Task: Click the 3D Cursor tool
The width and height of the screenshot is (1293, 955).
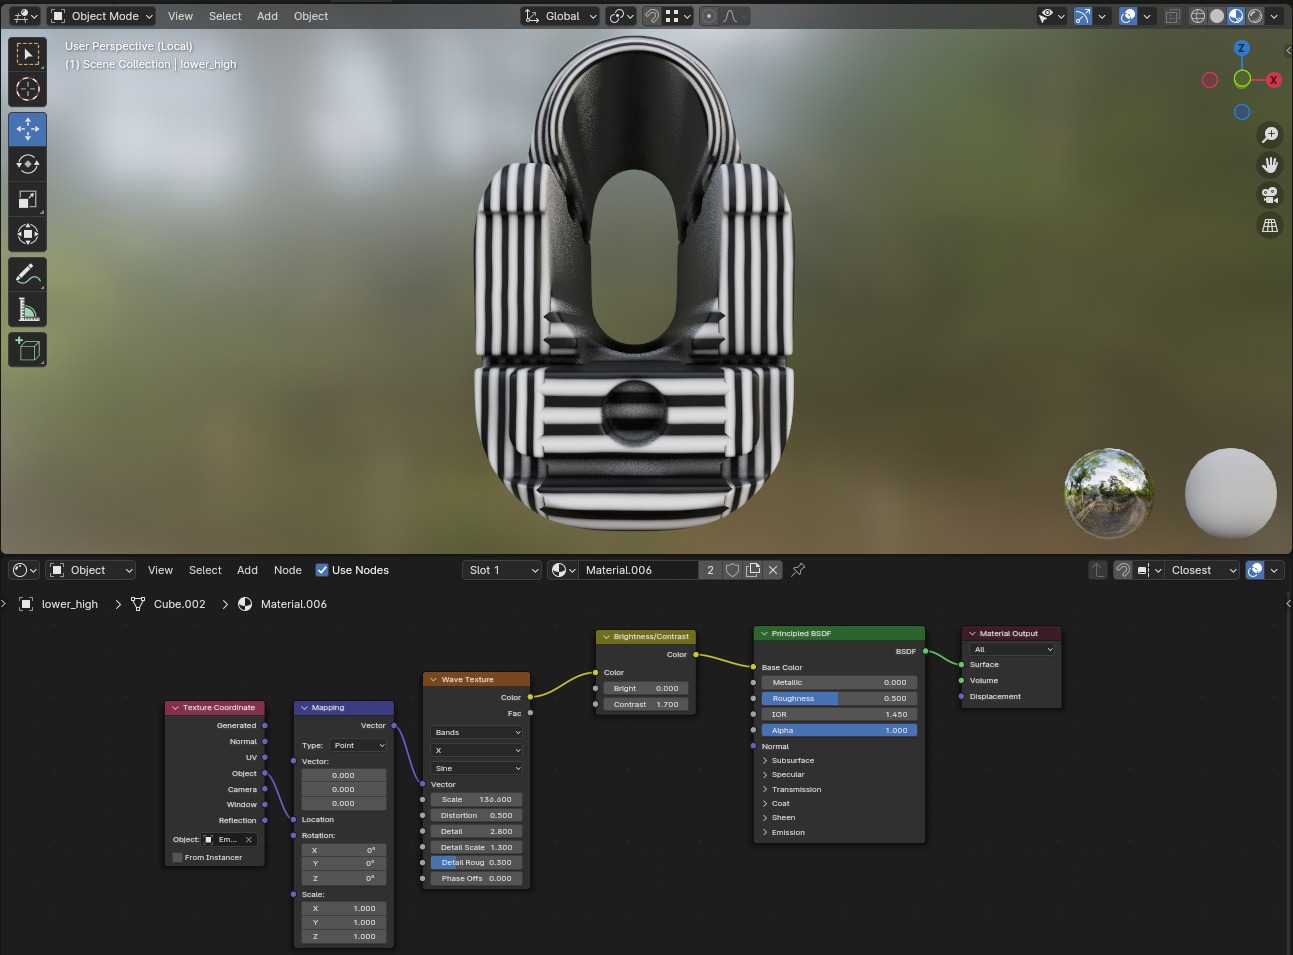Action: [28, 89]
